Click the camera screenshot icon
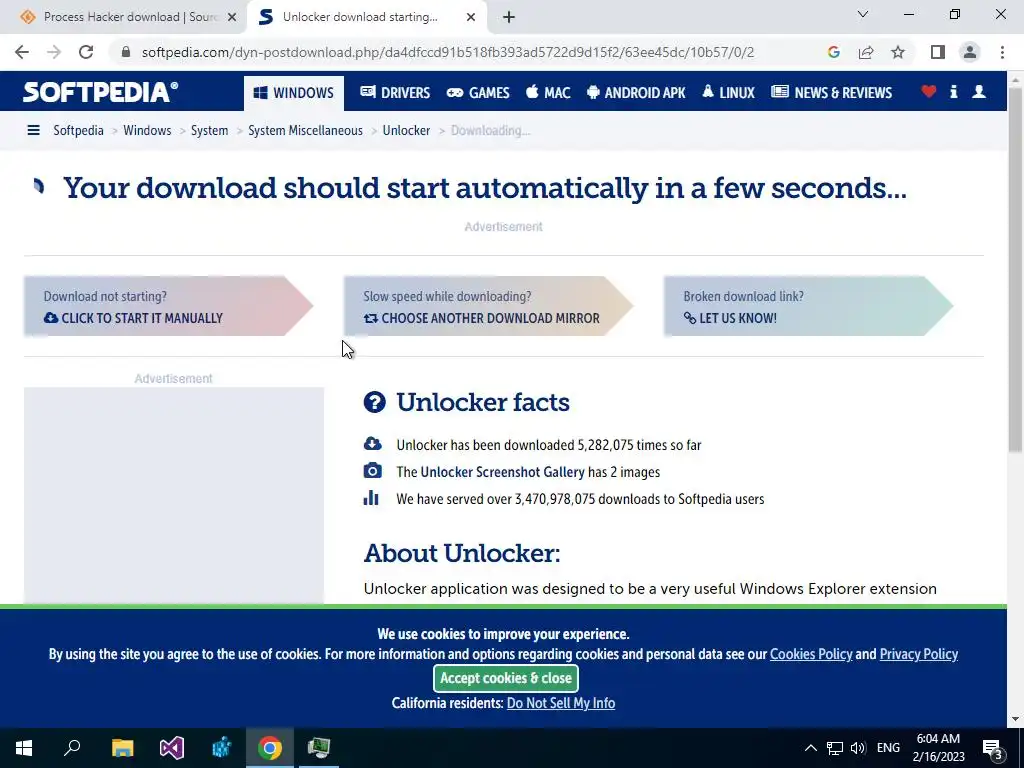 point(372,471)
